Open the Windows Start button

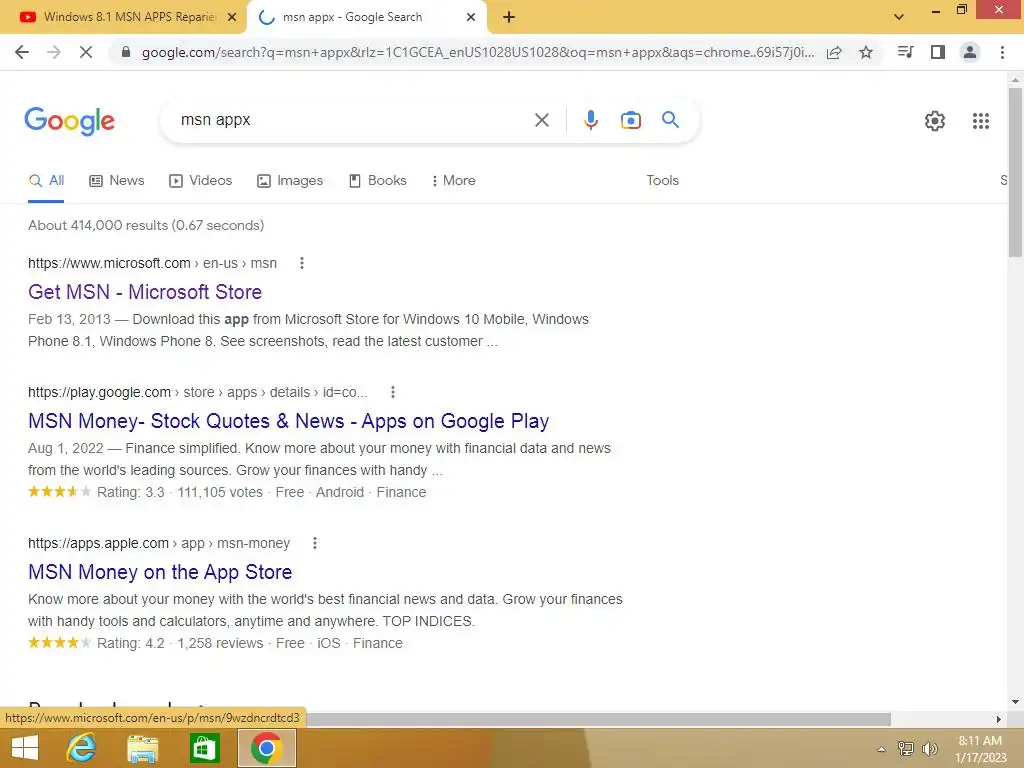click(x=25, y=748)
